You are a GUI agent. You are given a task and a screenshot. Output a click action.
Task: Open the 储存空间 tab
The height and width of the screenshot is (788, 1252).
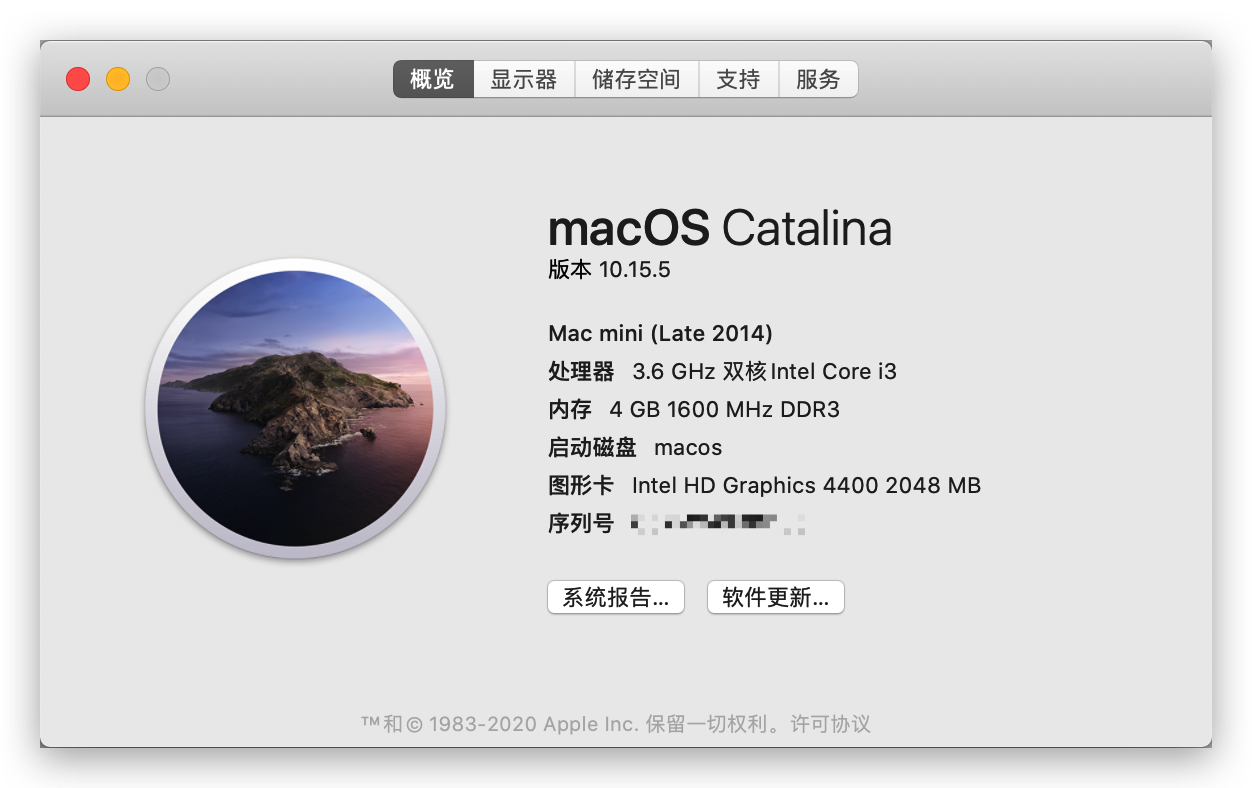click(636, 79)
